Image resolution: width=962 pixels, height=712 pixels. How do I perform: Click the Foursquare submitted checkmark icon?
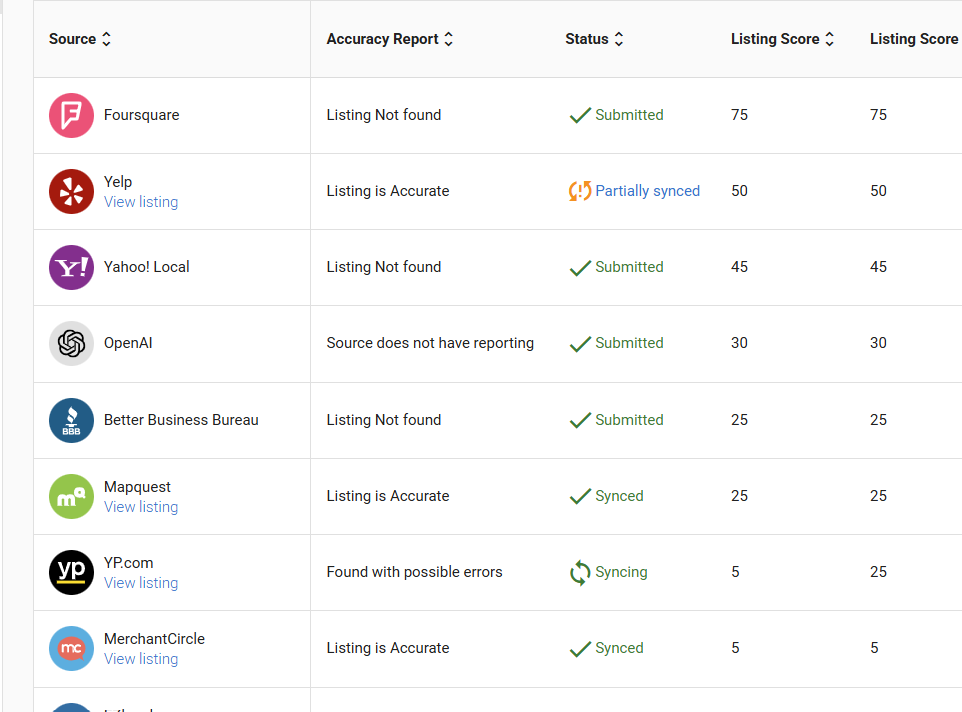pos(580,115)
